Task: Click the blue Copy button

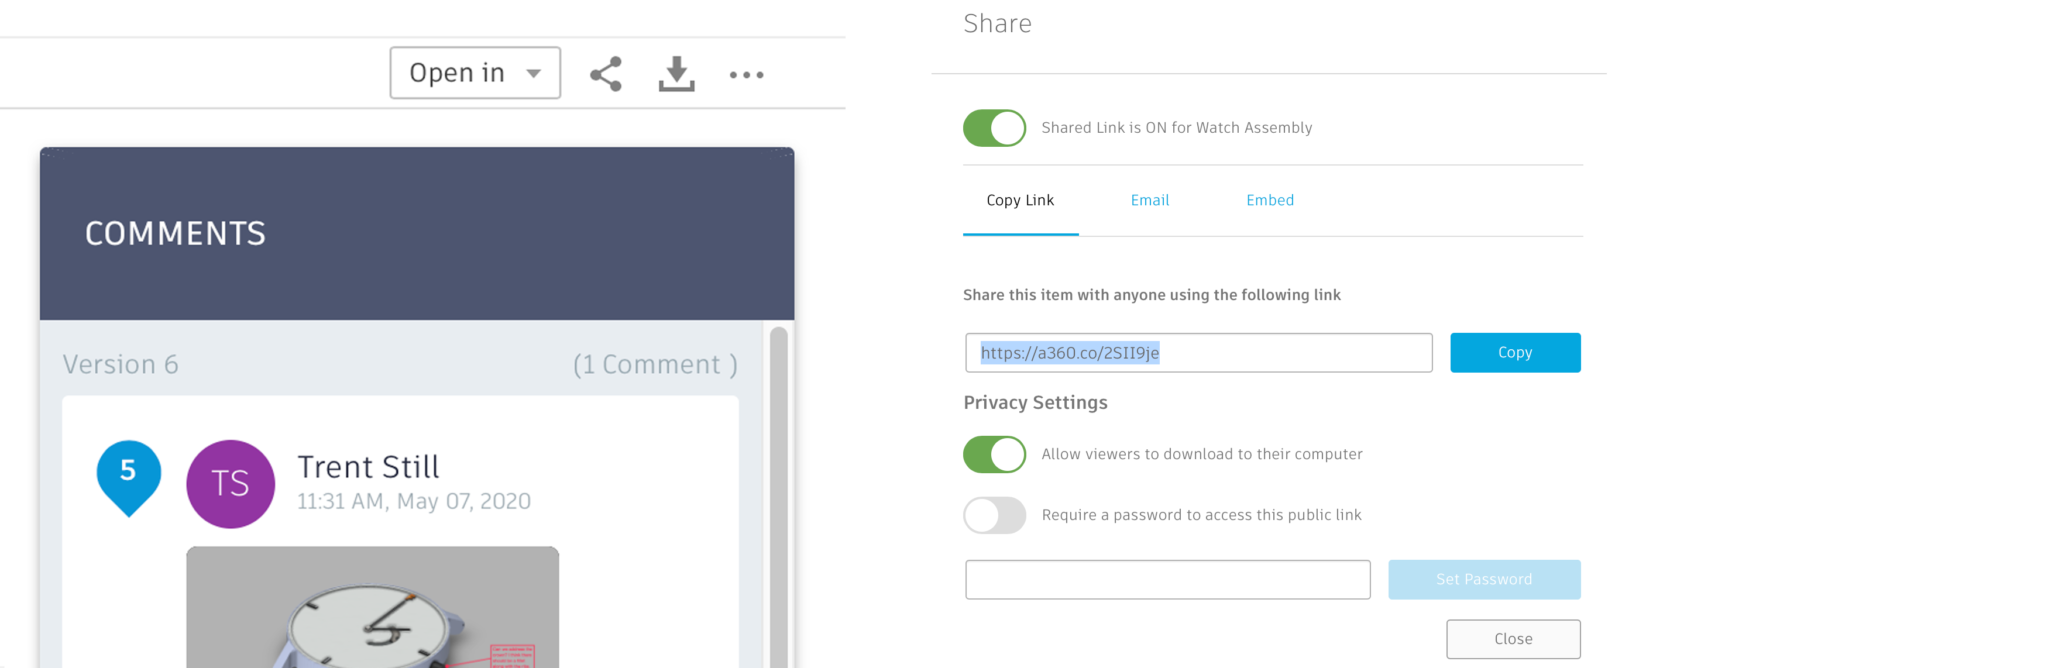Action: tap(1515, 352)
